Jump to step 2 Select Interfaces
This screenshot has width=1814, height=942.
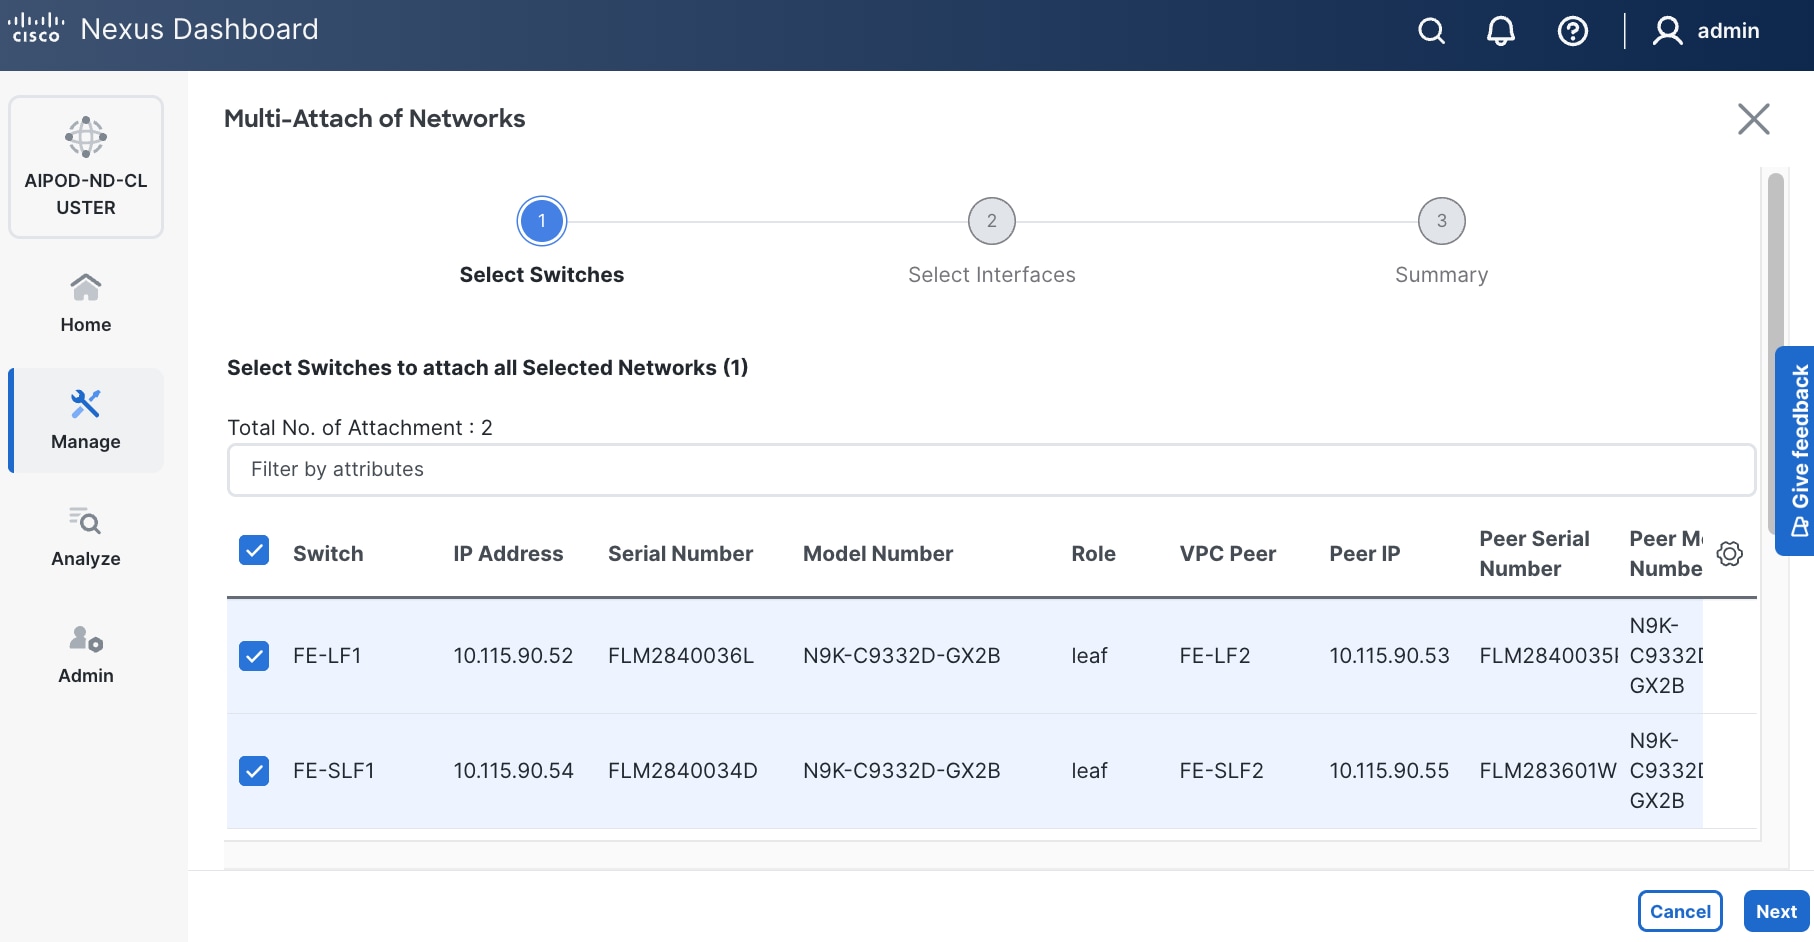(x=991, y=221)
